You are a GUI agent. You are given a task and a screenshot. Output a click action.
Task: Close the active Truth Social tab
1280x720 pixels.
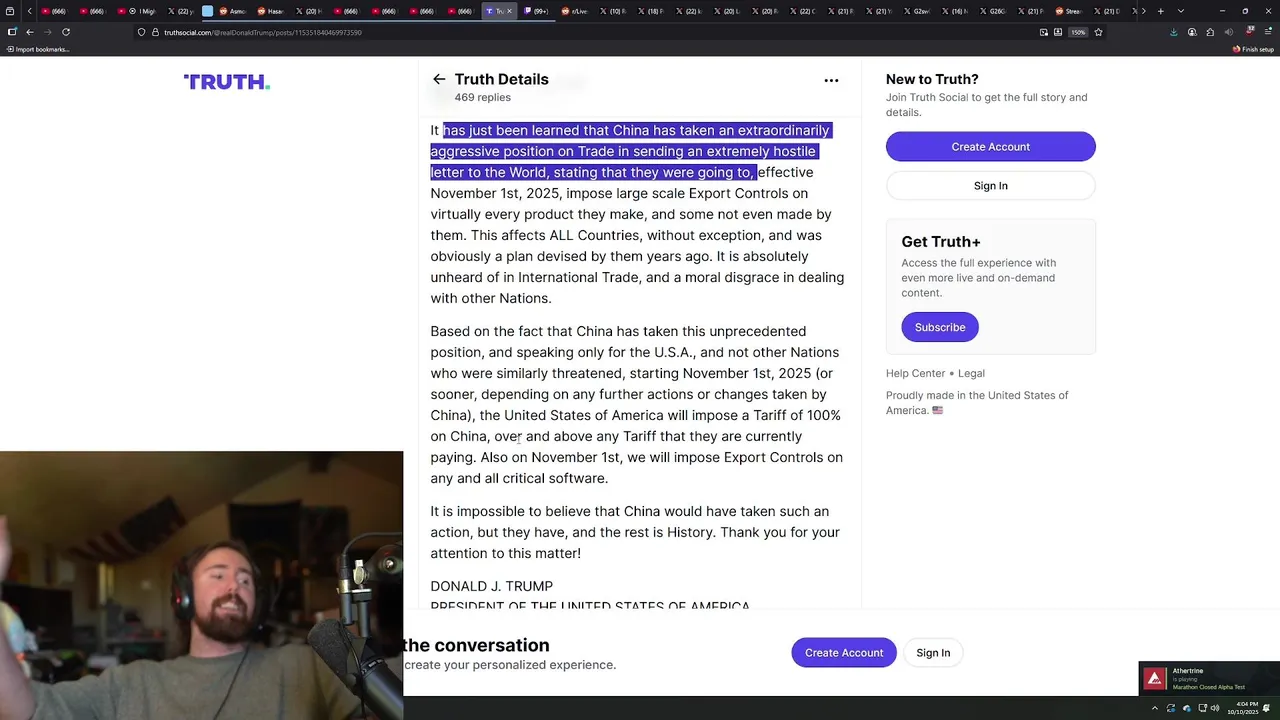tap(510, 11)
